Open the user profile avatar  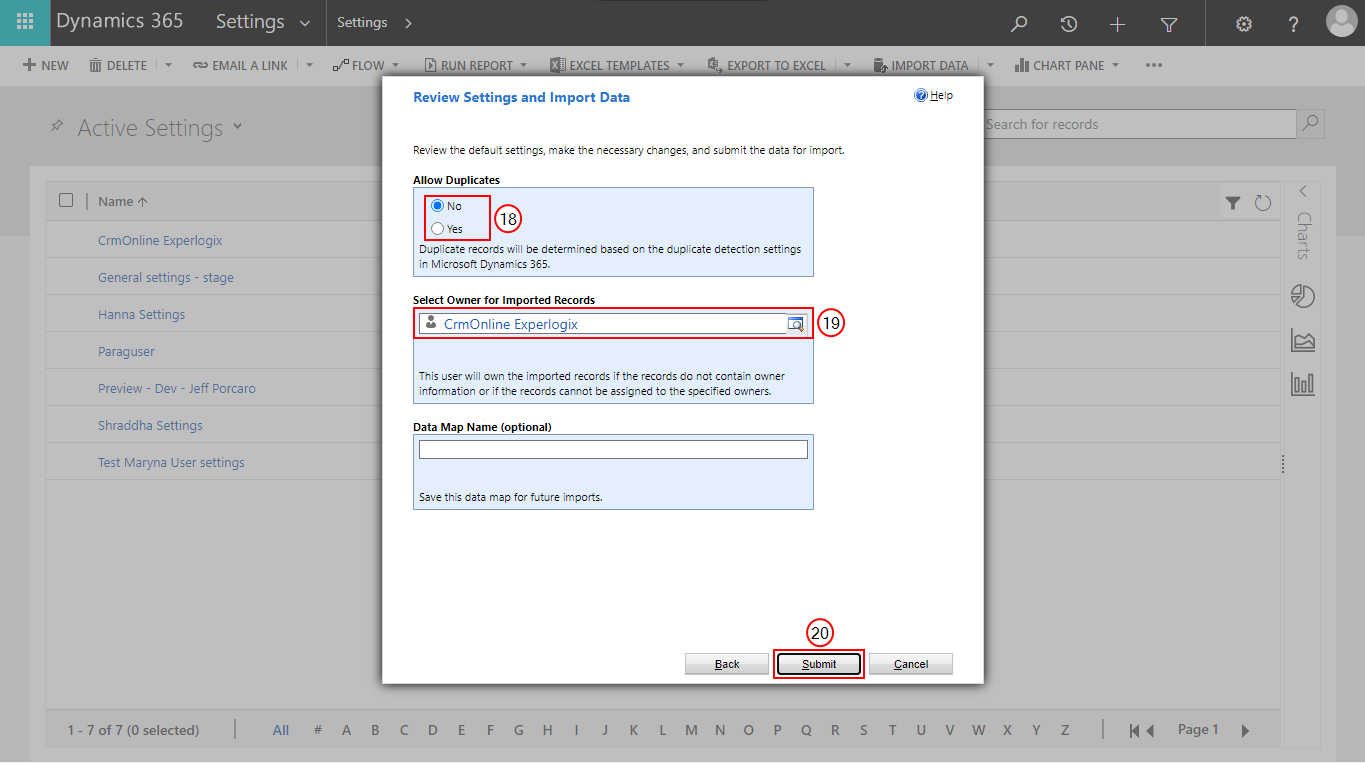tap(1341, 22)
